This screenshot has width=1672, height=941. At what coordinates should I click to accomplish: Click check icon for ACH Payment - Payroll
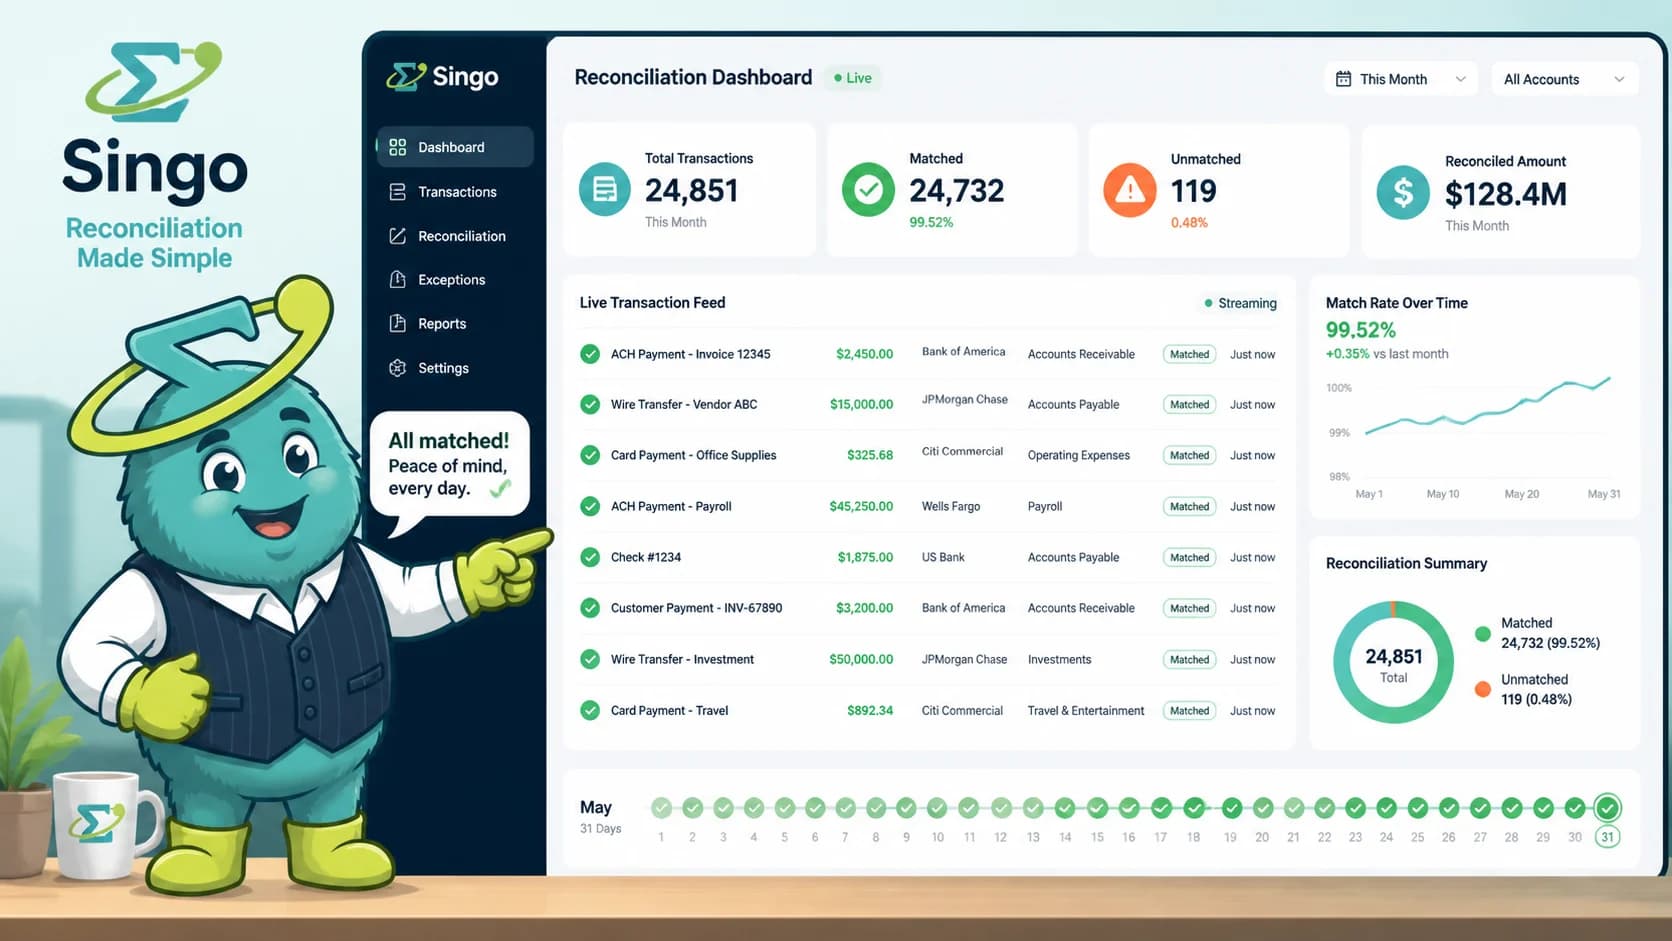pos(590,506)
